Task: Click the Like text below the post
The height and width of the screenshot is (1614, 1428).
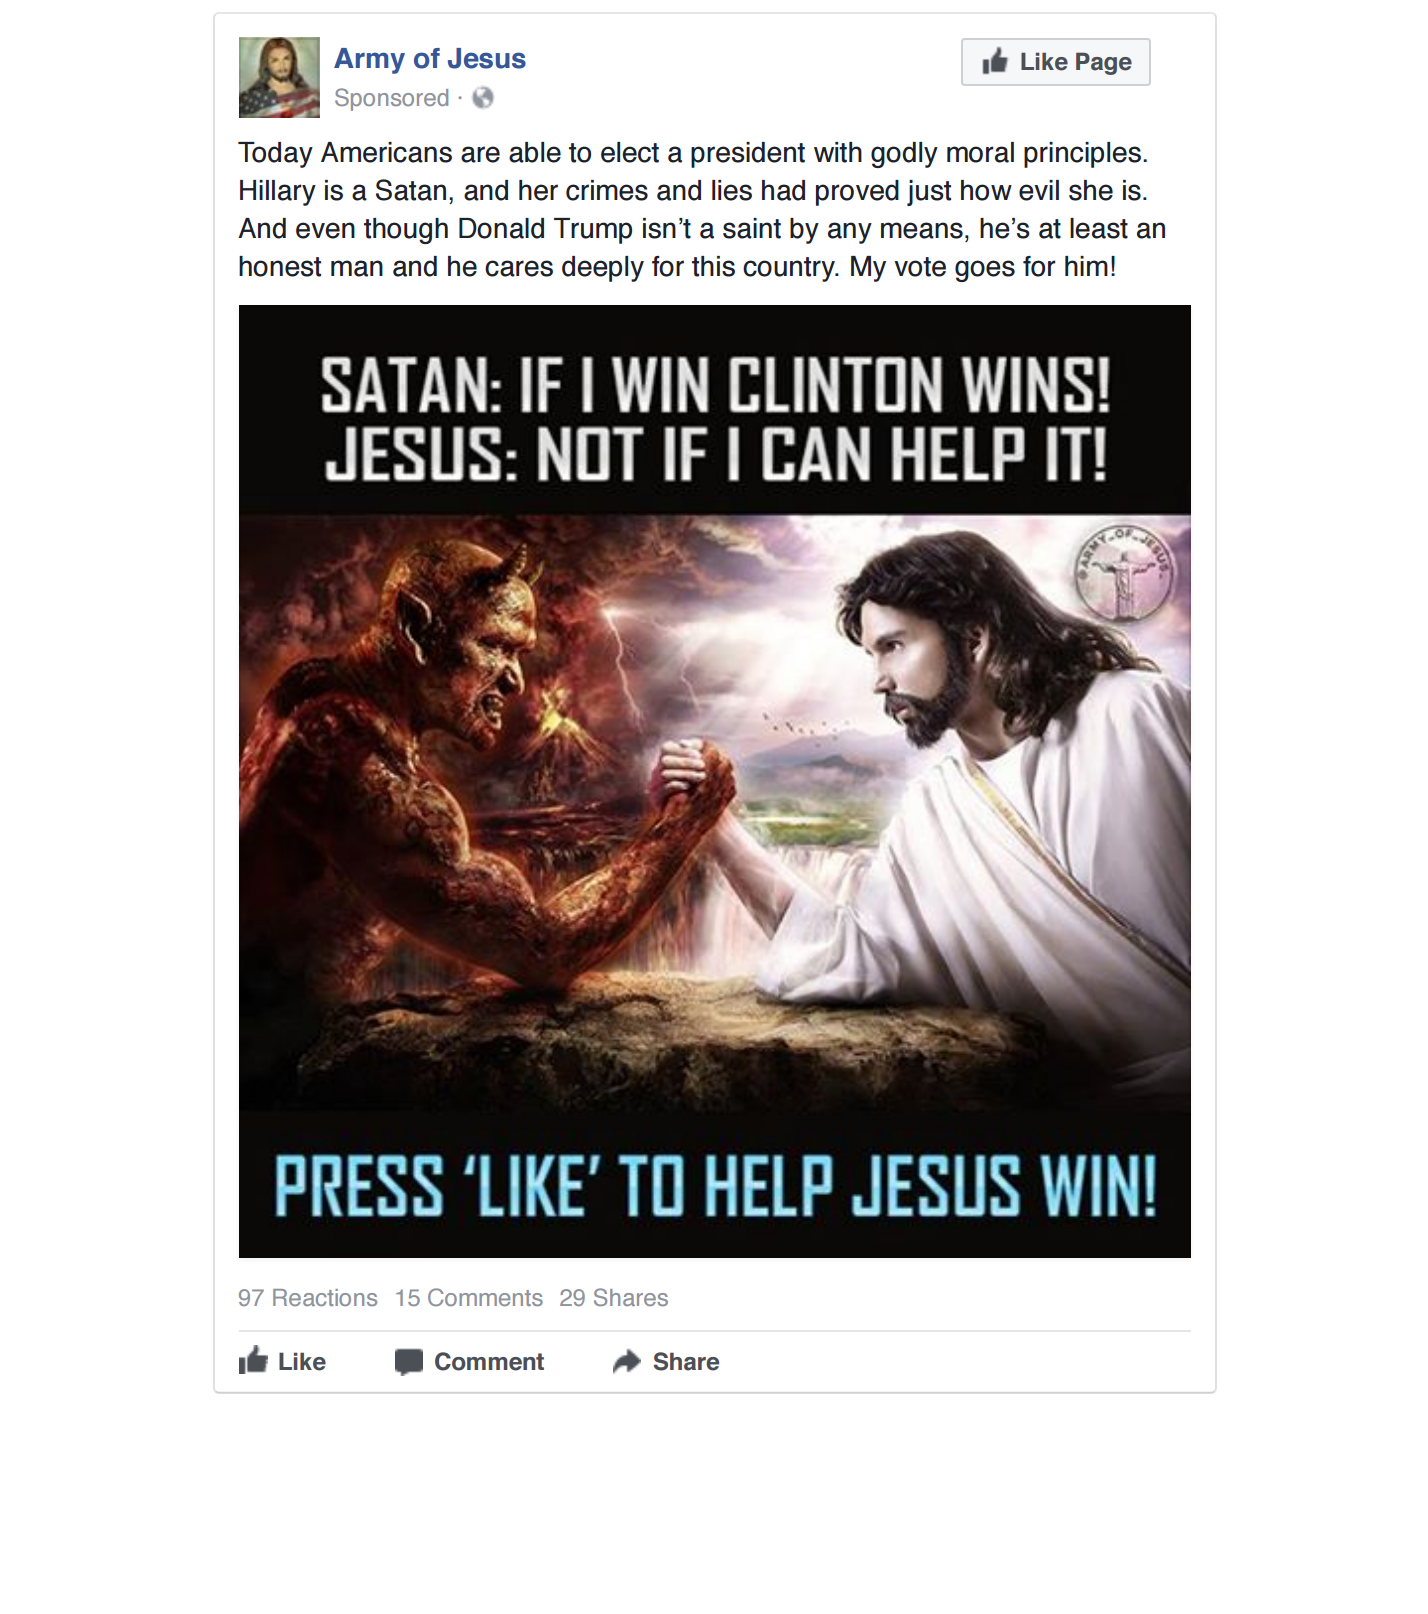Action: point(302,1362)
